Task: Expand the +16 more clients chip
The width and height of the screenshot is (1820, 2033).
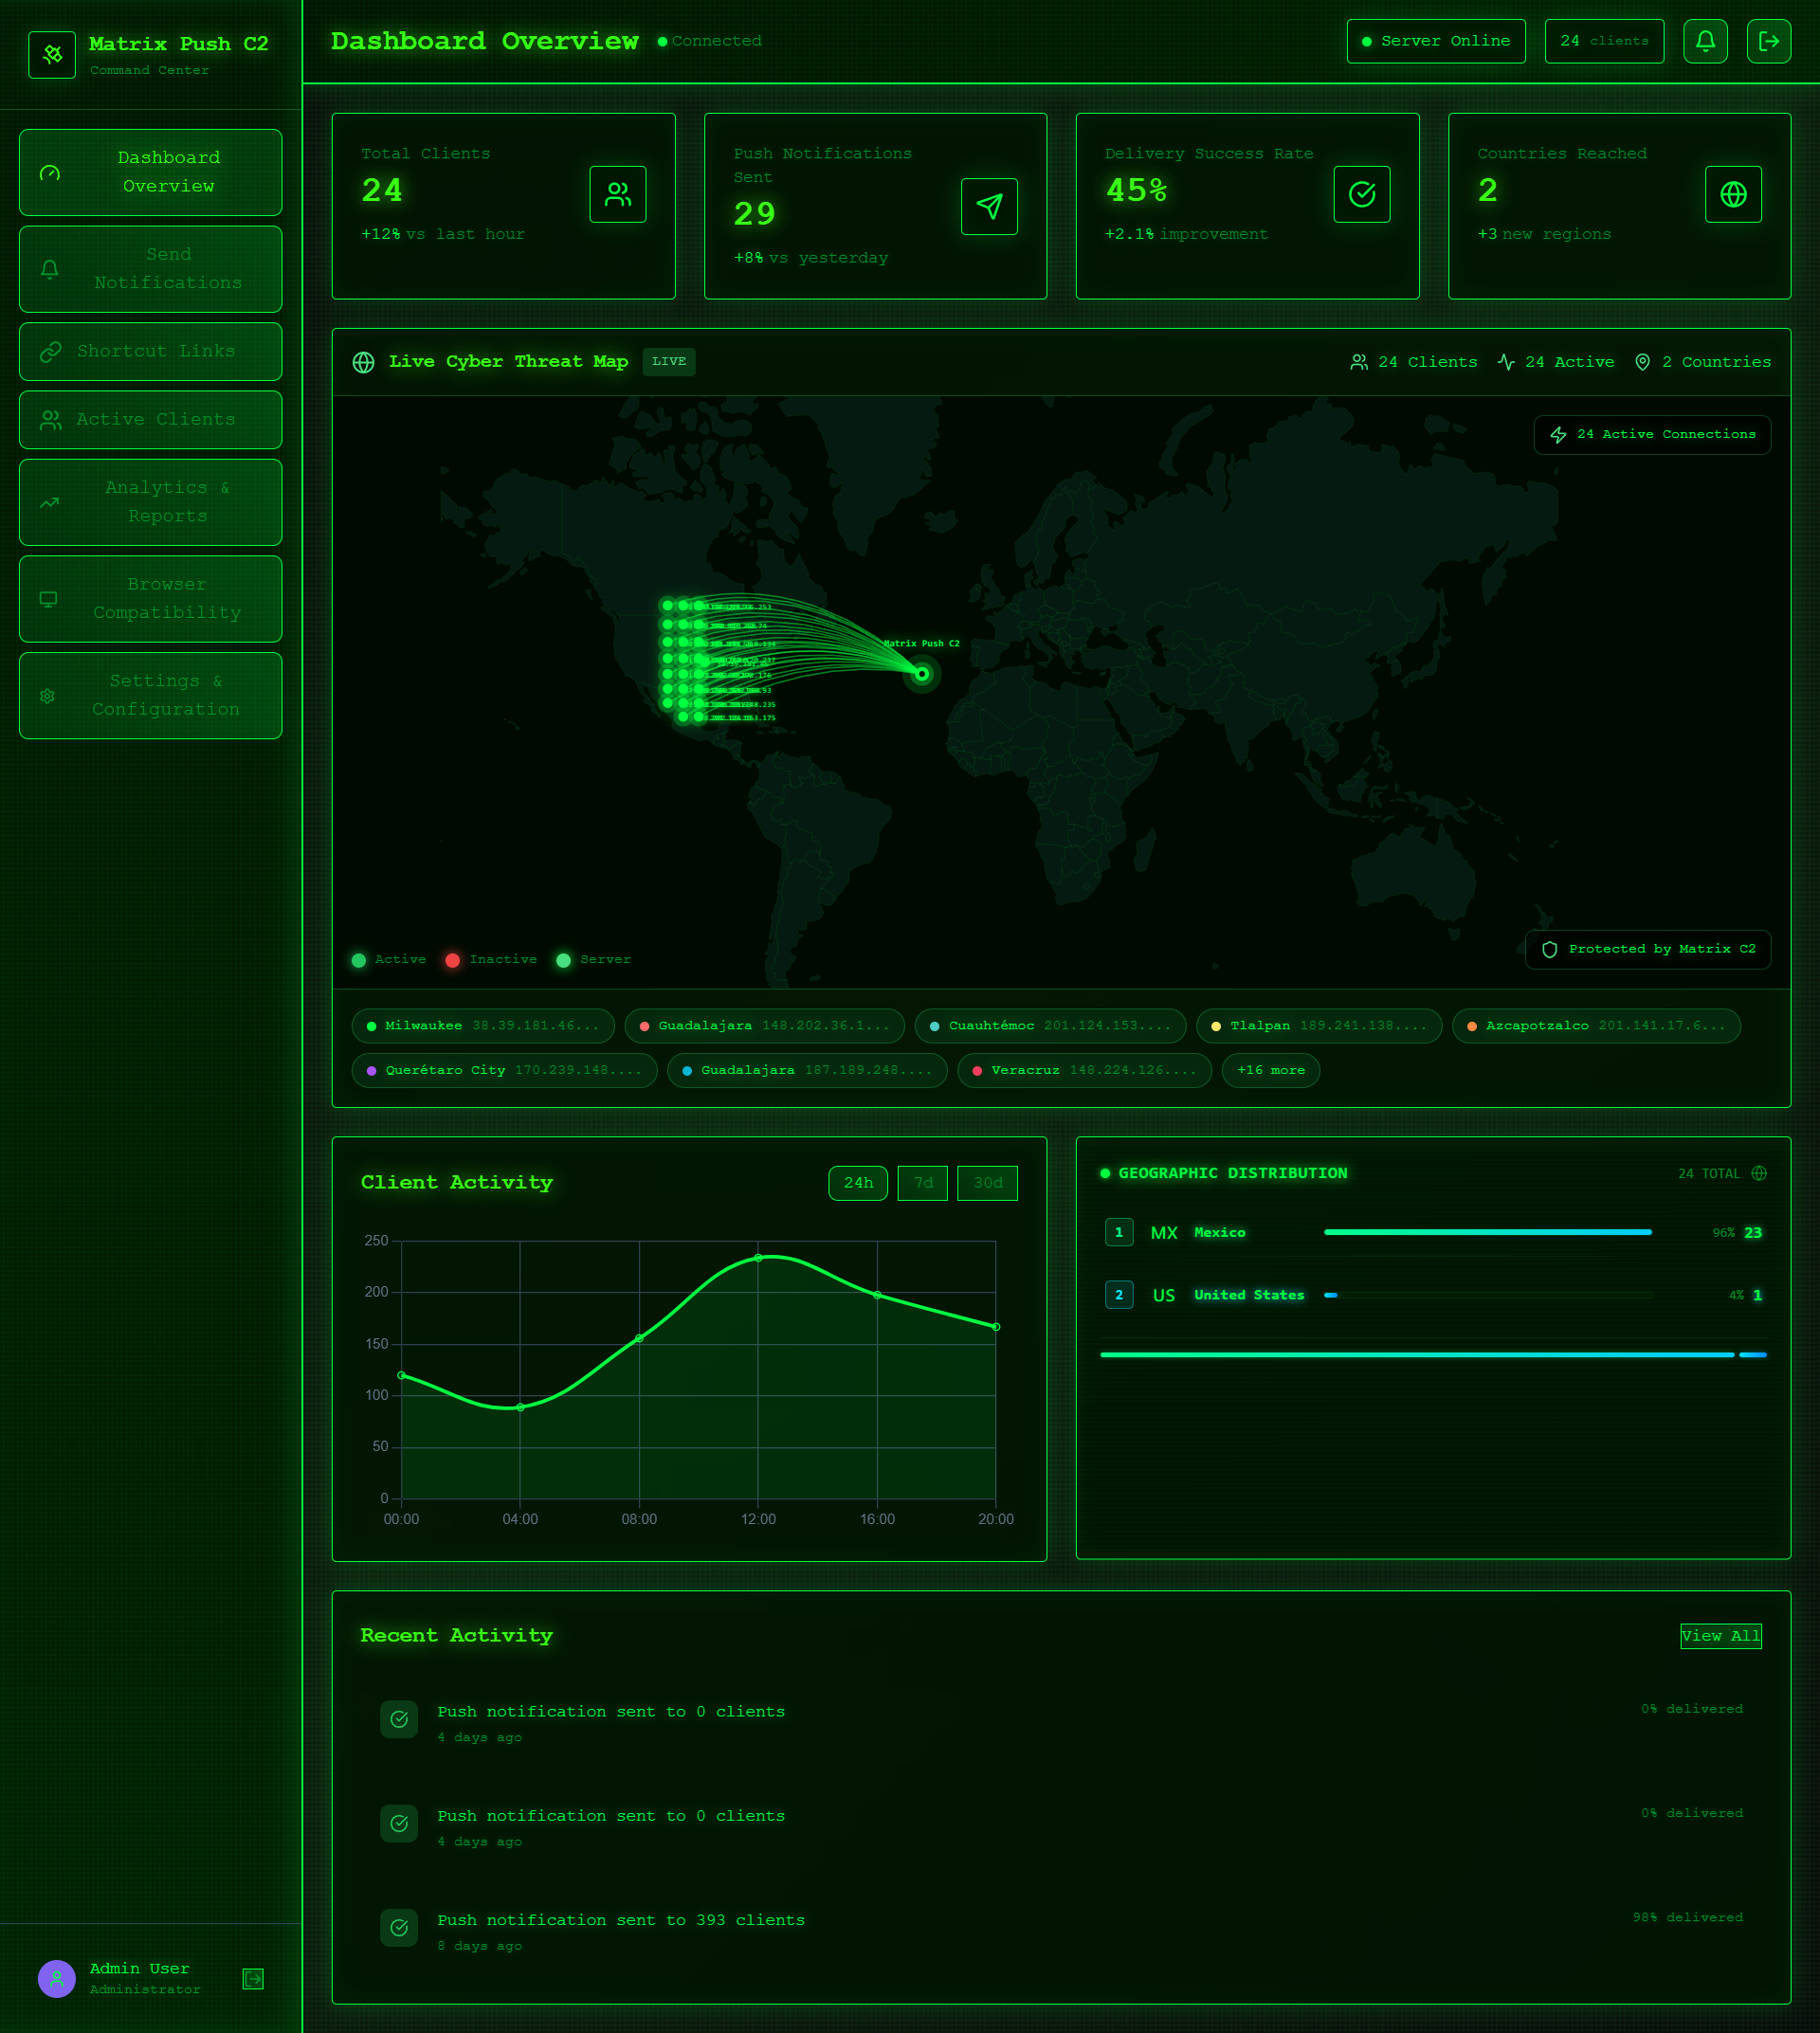Action: (1271, 1070)
